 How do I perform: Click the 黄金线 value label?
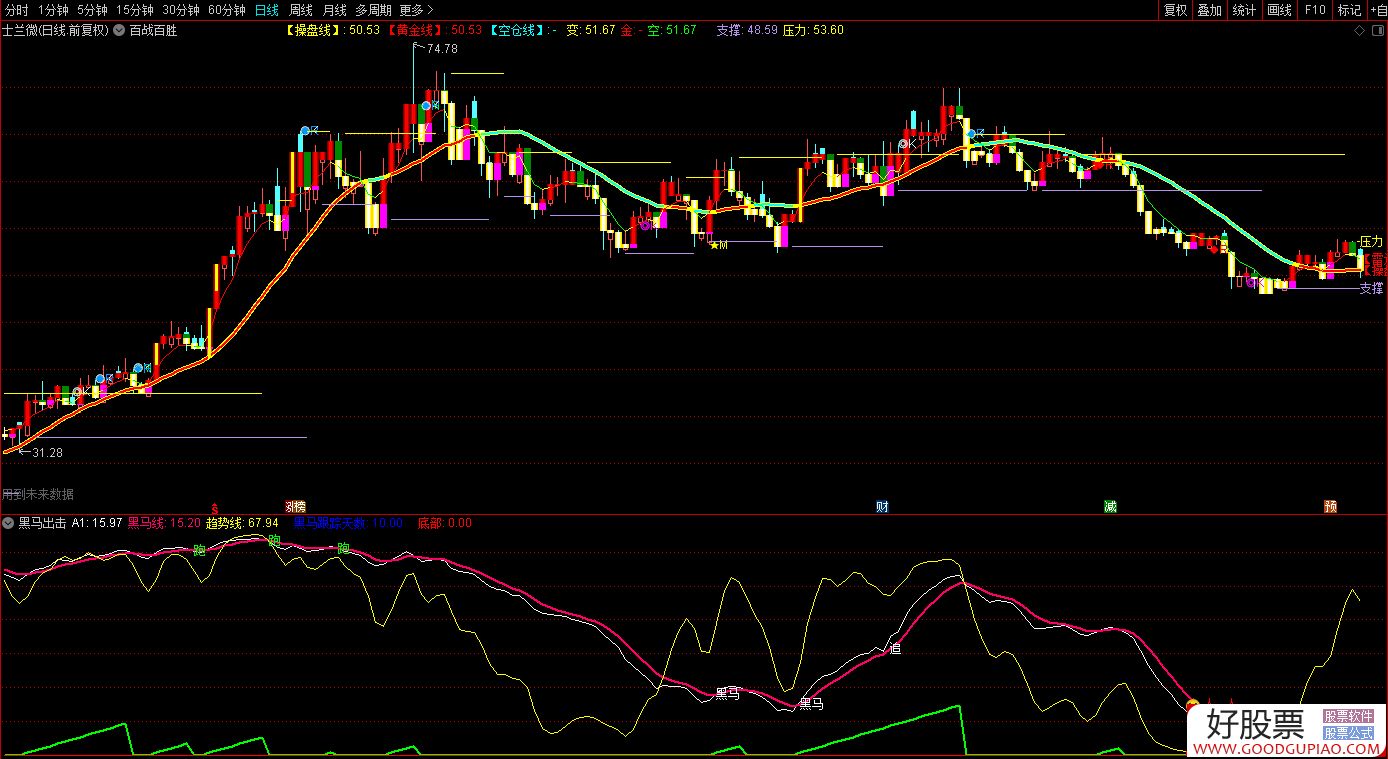434,30
